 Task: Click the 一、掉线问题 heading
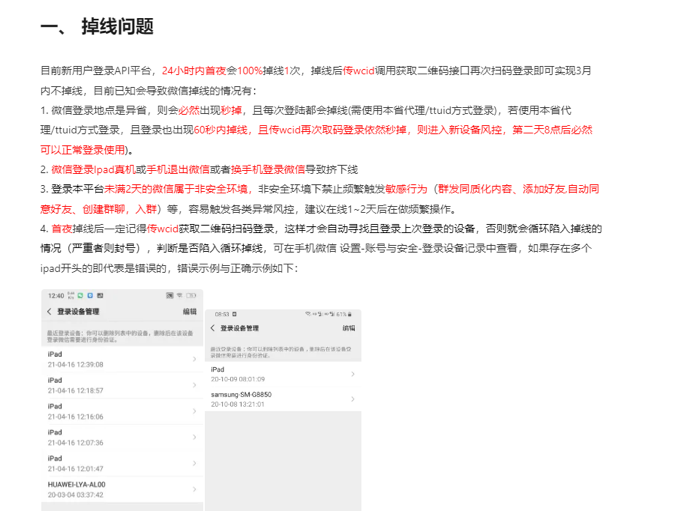tap(97, 27)
